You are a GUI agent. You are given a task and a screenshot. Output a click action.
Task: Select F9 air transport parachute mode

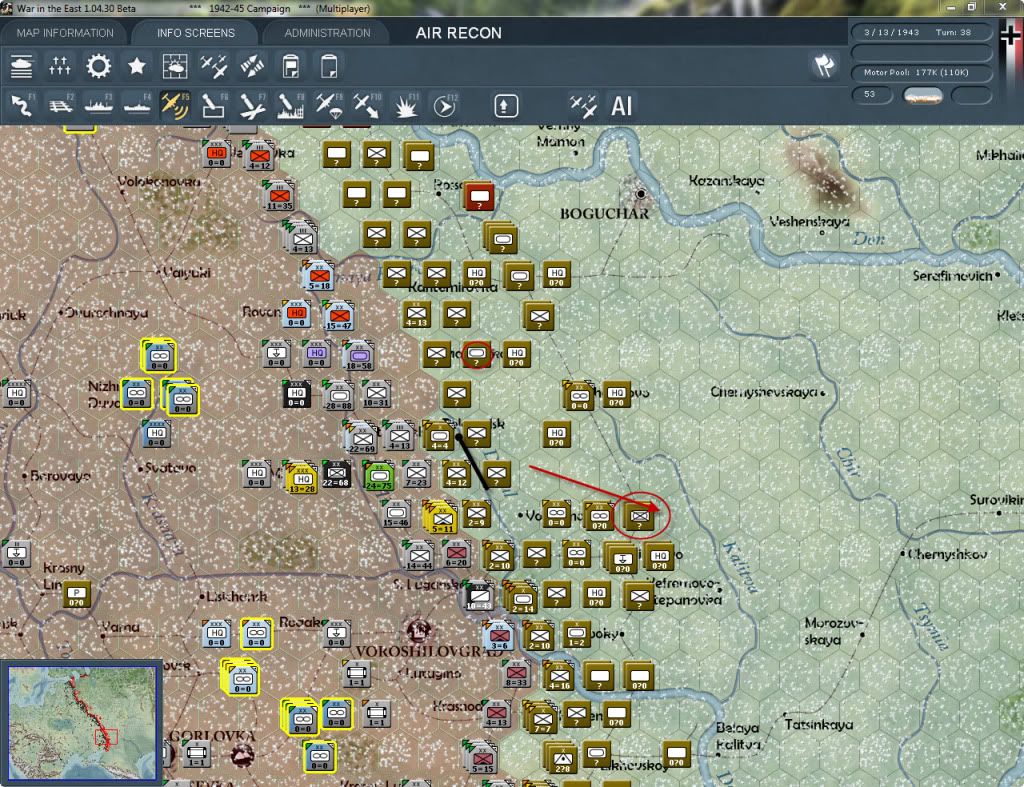328,106
